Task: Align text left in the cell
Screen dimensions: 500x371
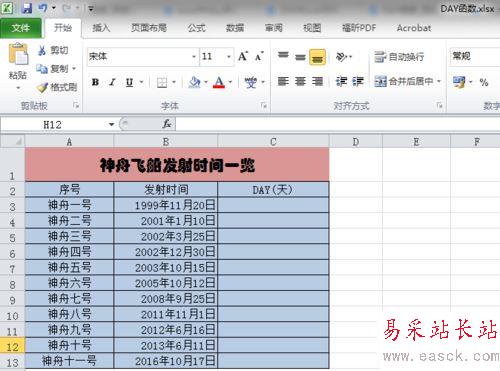Action: 283,81
